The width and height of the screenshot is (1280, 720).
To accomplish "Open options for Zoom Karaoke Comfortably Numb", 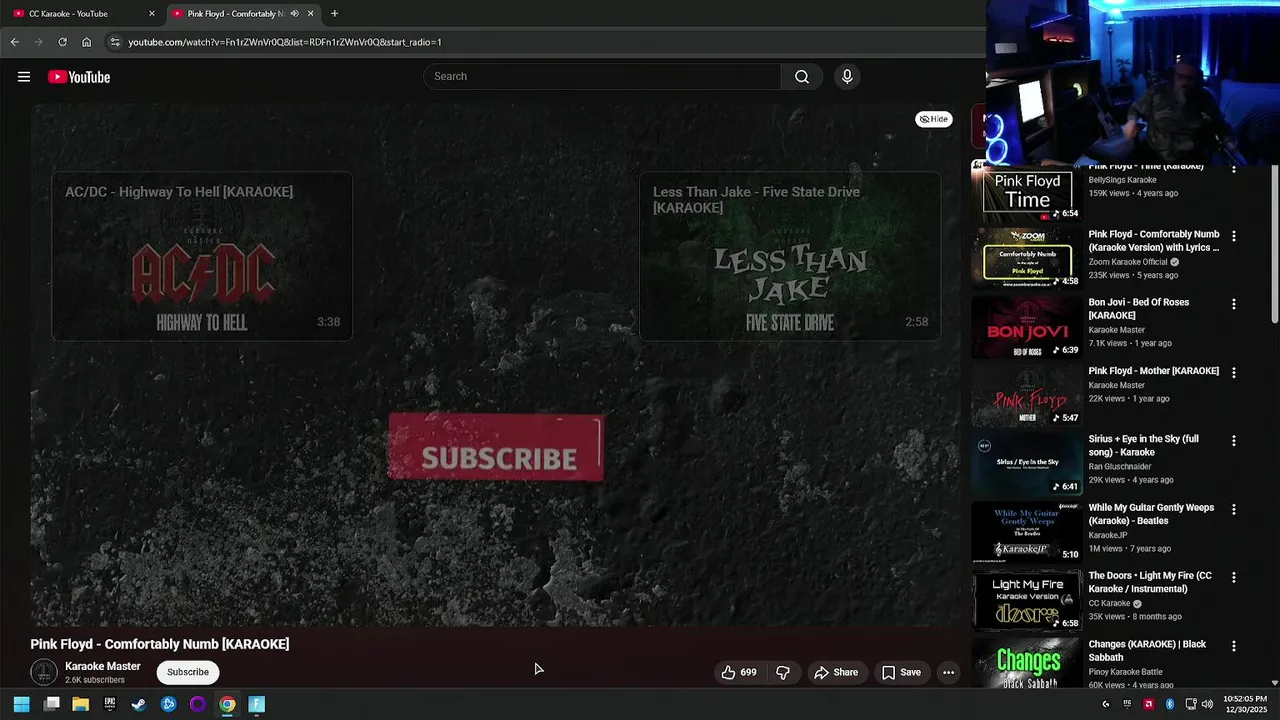I will coord(1233,236).
